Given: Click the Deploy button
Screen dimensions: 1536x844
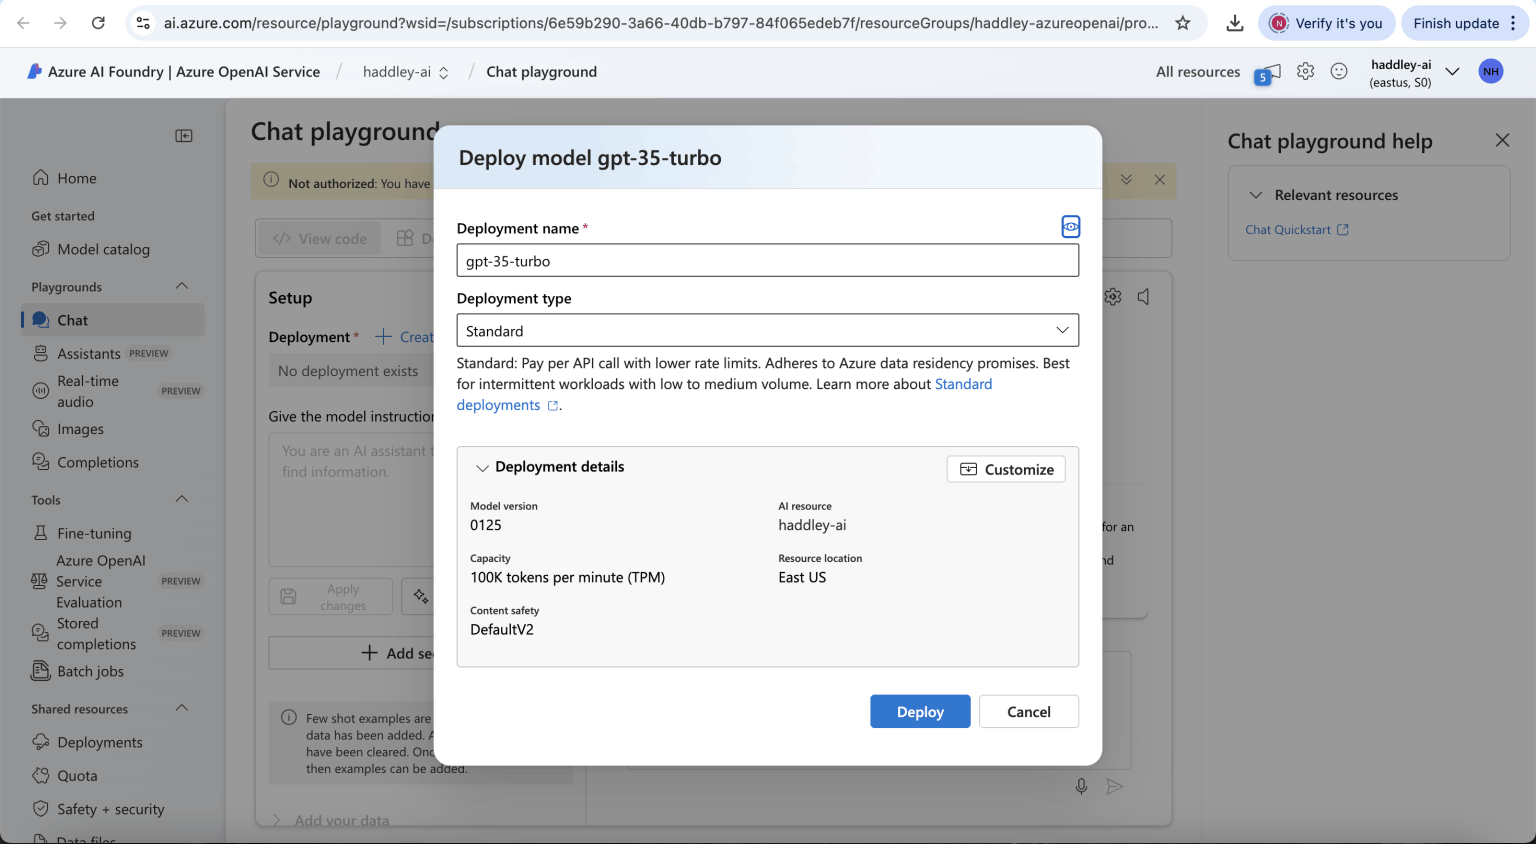Looking at the screenshot, I should coord(919,711).
